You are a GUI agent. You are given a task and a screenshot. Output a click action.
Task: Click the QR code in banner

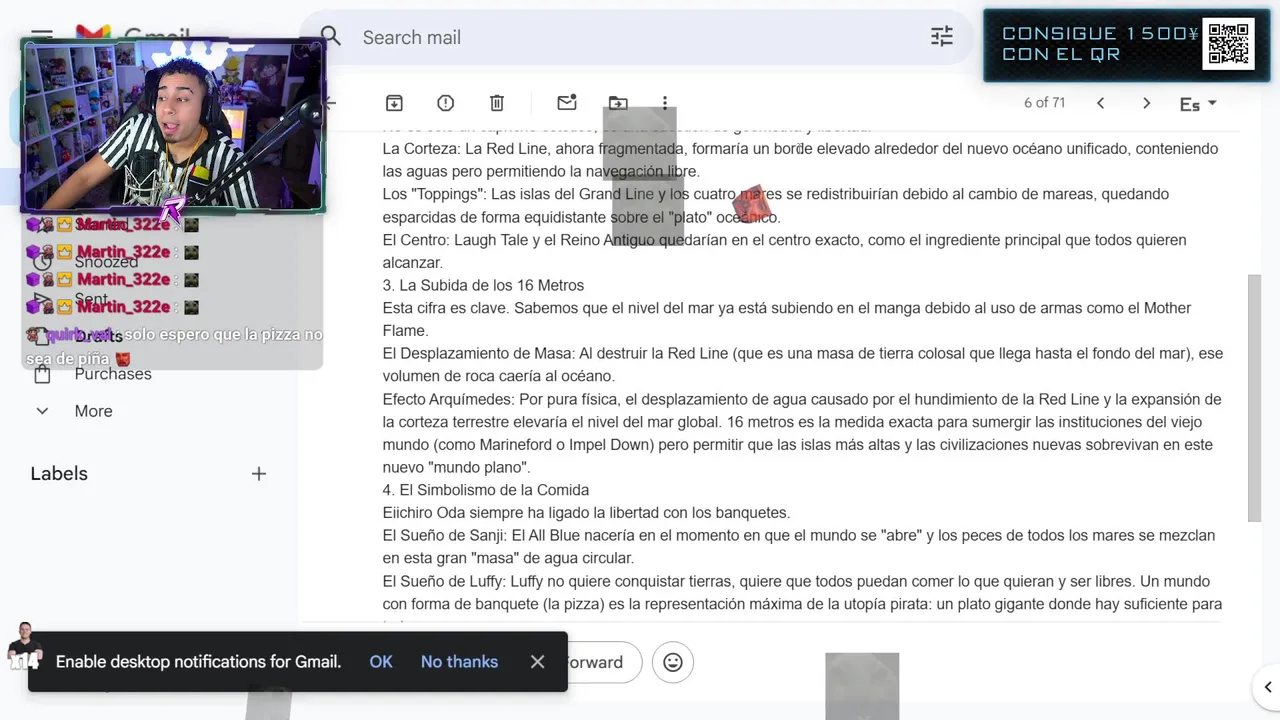pyautogui.click(x=1228, y=44)
